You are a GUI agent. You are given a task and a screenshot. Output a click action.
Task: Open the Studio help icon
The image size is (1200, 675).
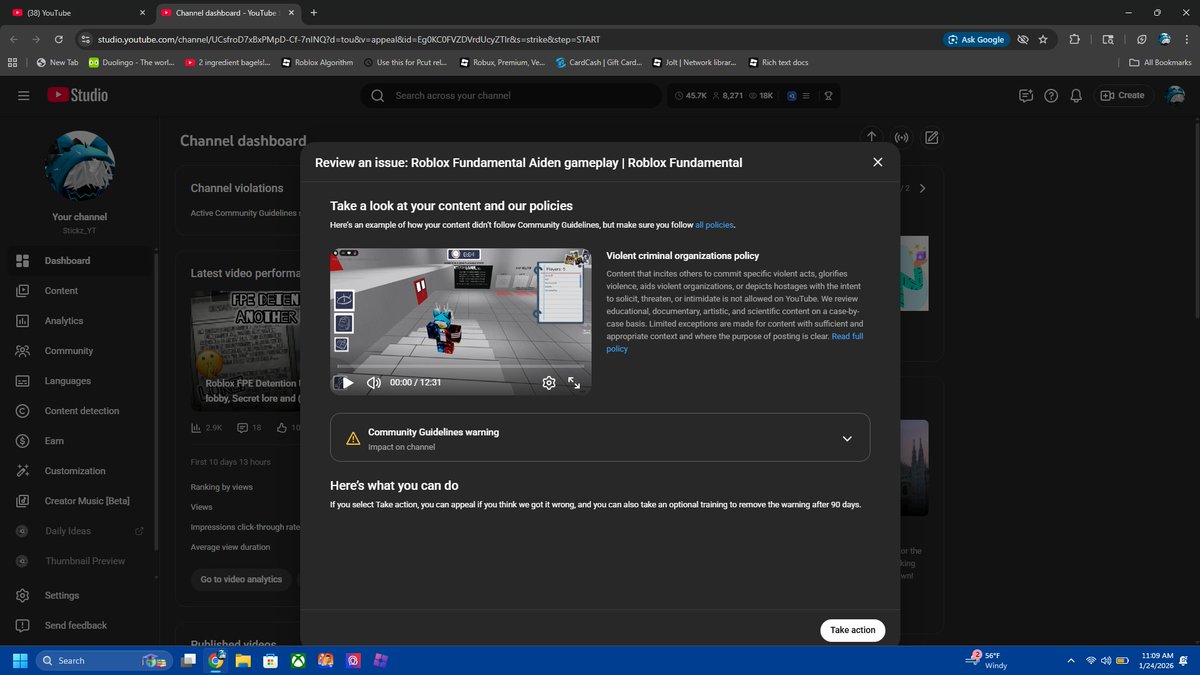(1051, 96)
